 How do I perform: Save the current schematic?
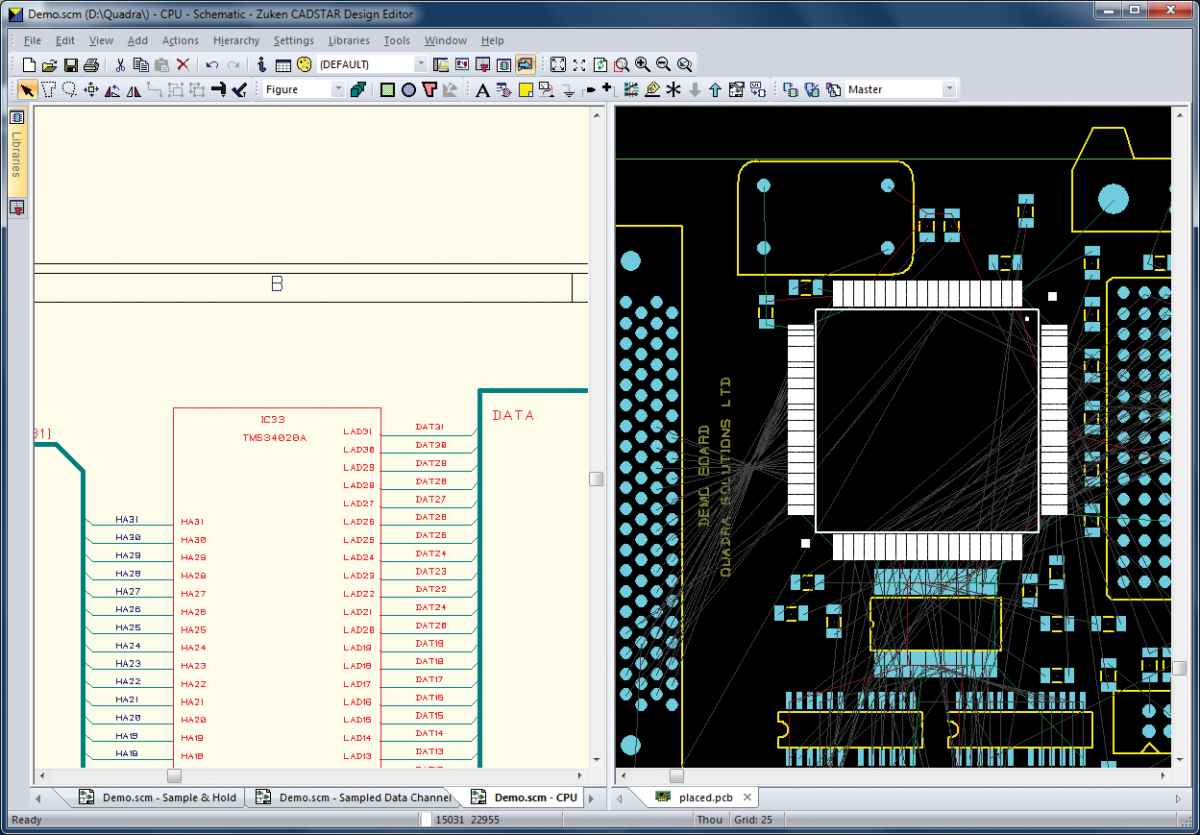pyautogui.click(x=70, y=64)
